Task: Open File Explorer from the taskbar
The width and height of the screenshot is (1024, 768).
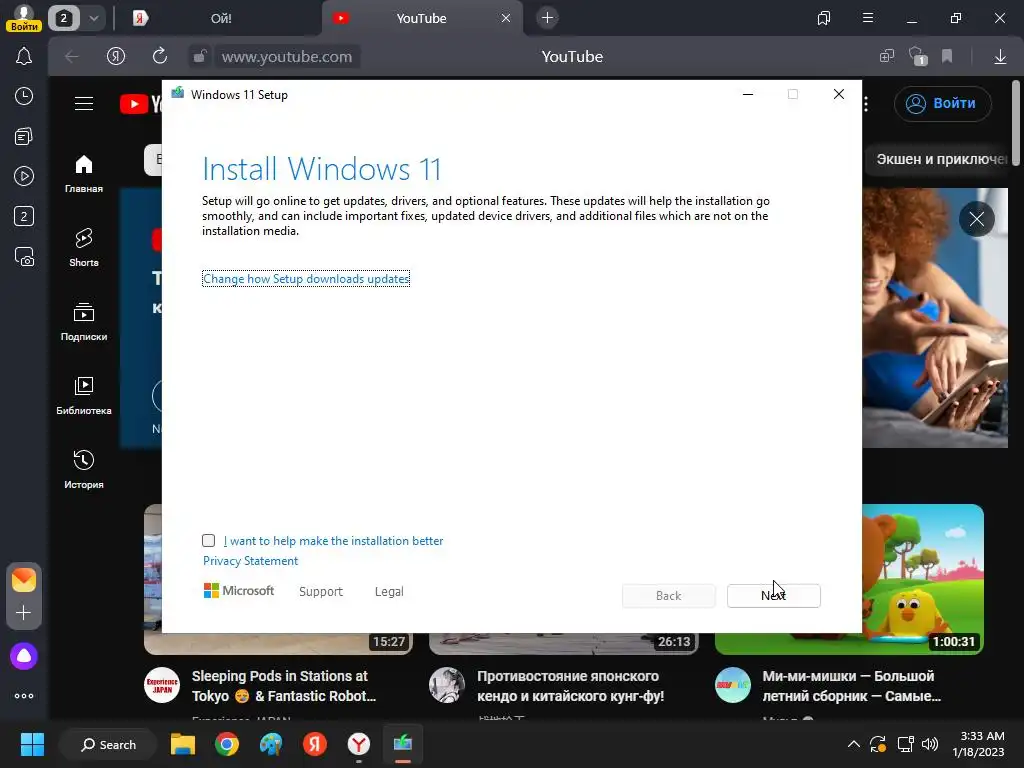Action: [x=183, y=744]
